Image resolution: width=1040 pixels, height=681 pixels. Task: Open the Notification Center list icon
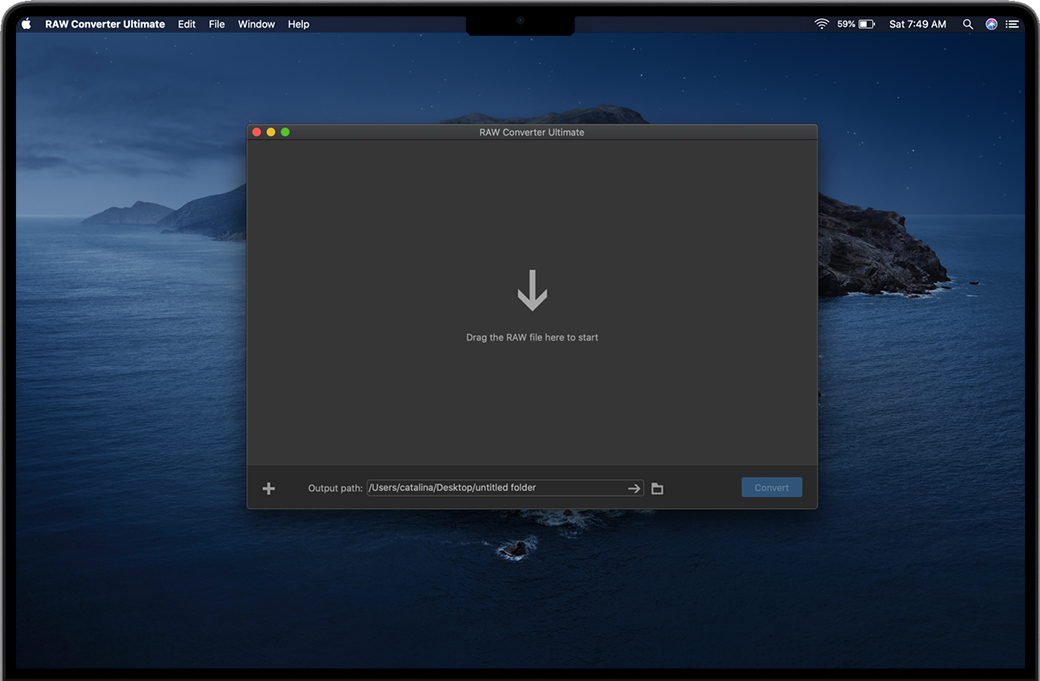[x=1012, y=24]
